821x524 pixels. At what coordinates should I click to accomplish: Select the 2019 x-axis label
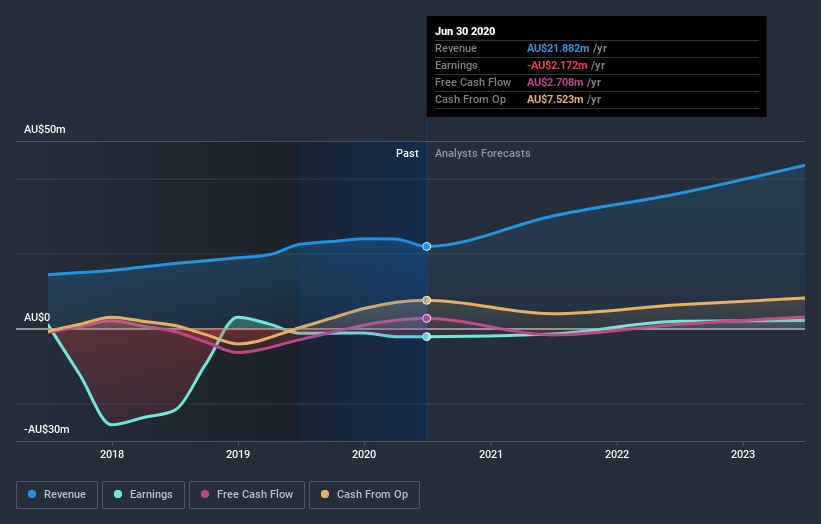coord(238,454)
